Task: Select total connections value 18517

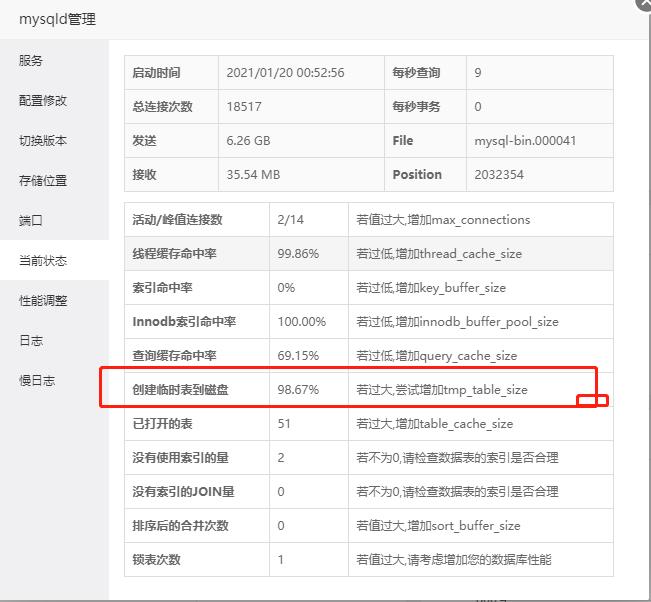Action: (x=244, y=107)
